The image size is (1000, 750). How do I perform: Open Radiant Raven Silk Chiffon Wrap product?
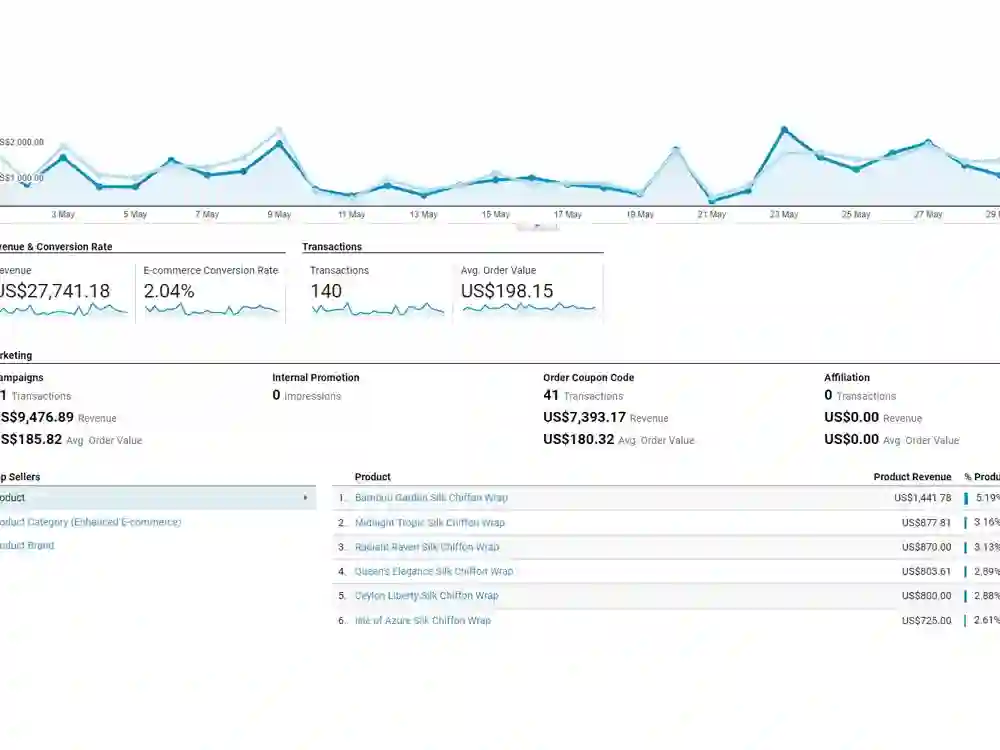point(427,547)
